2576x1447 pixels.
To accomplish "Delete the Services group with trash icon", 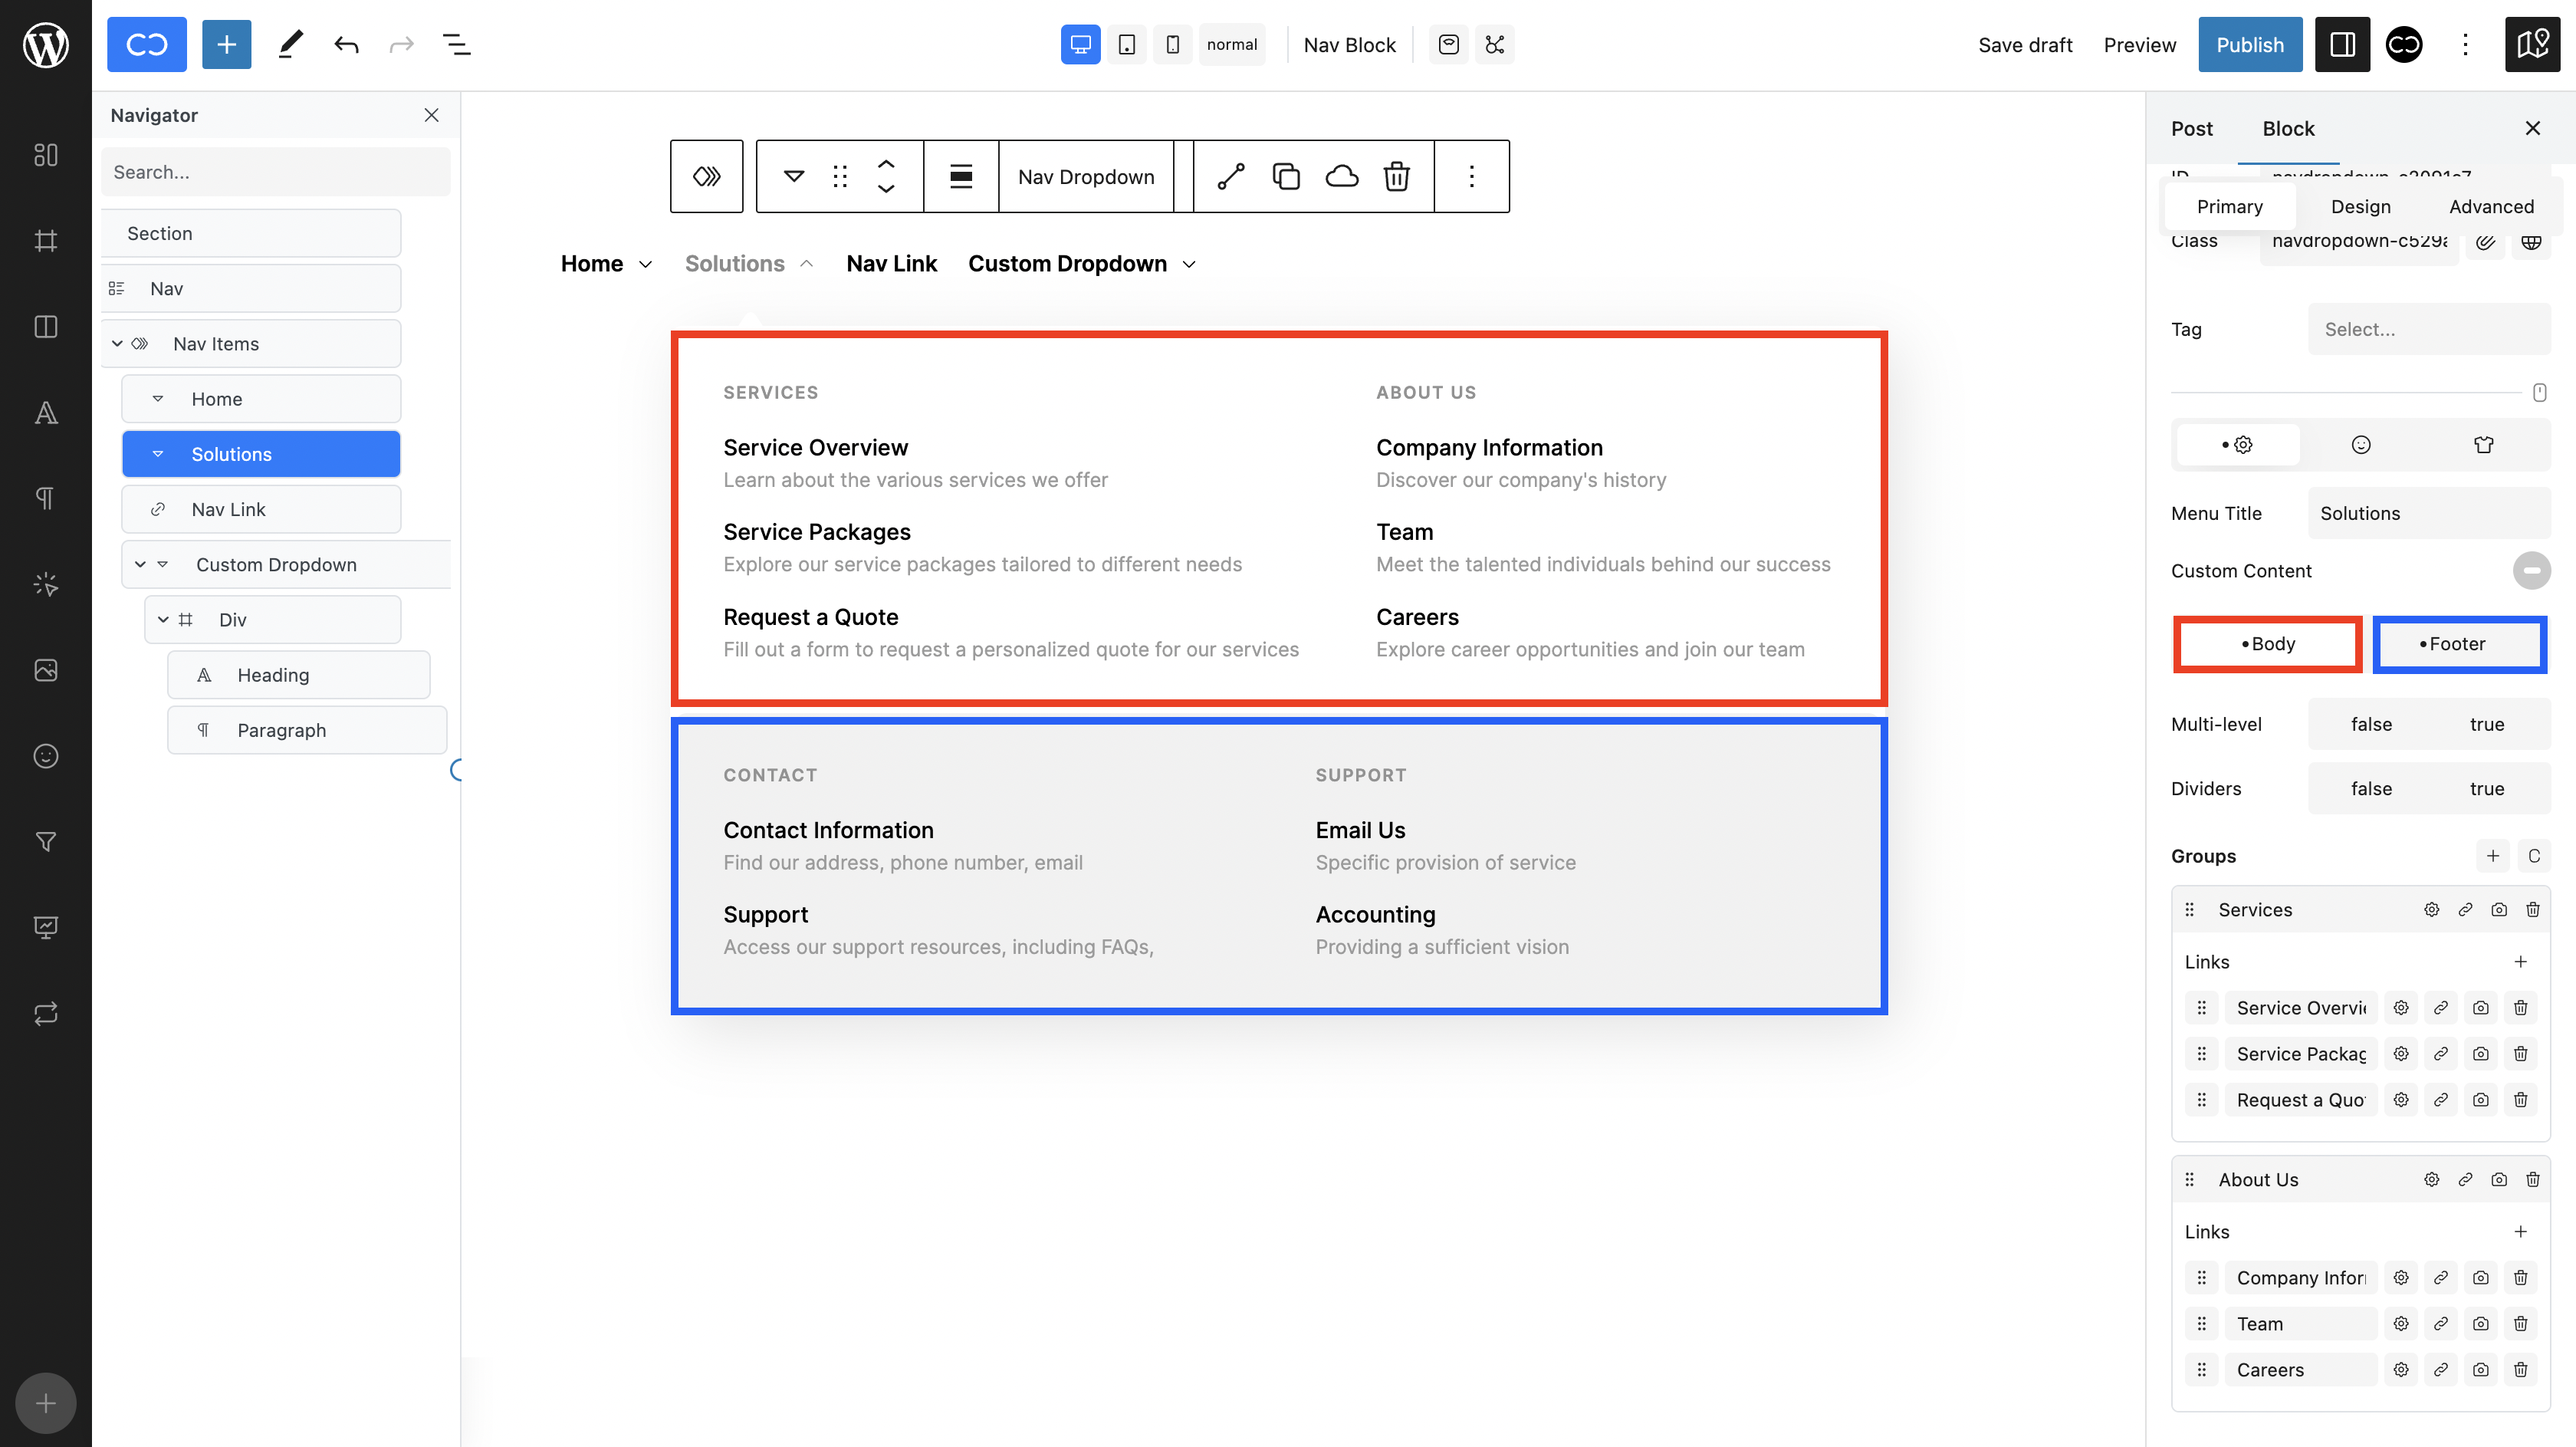I will coord(2532,909).
